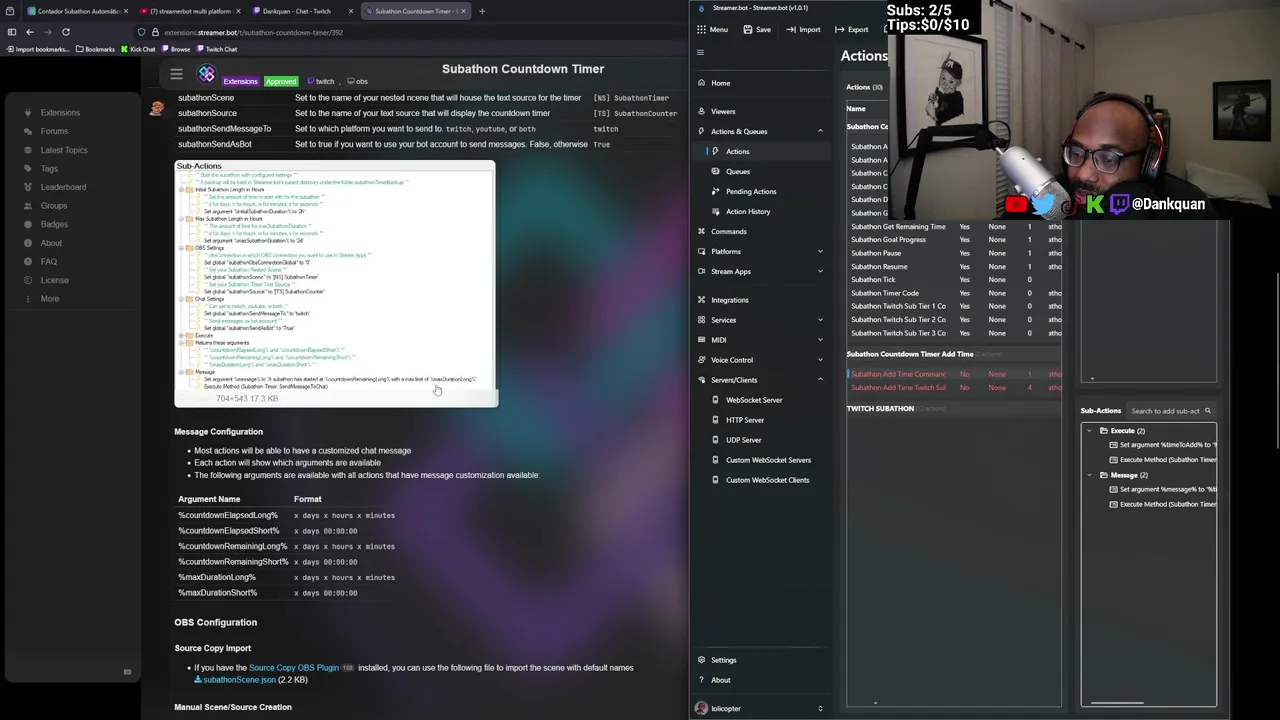
Task: Collapse Message sub-action group
Action: 1090,475
